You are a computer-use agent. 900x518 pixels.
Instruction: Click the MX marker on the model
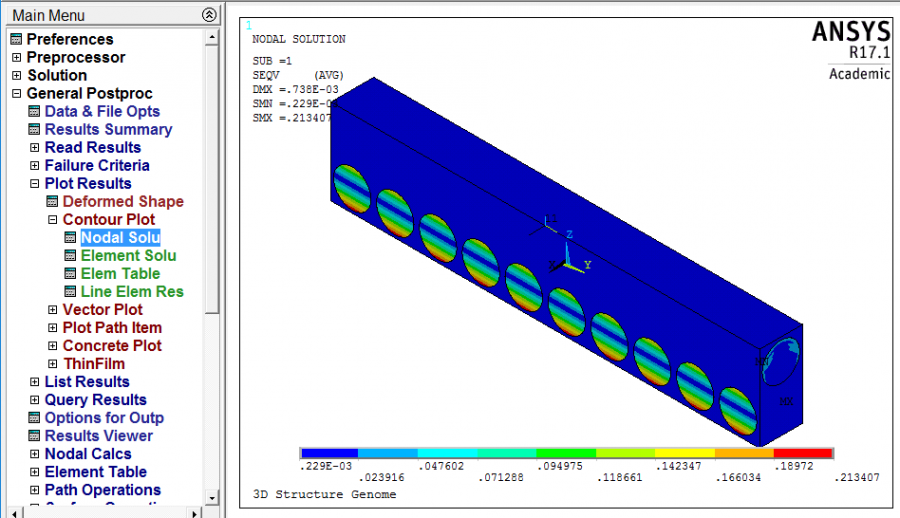786,401
